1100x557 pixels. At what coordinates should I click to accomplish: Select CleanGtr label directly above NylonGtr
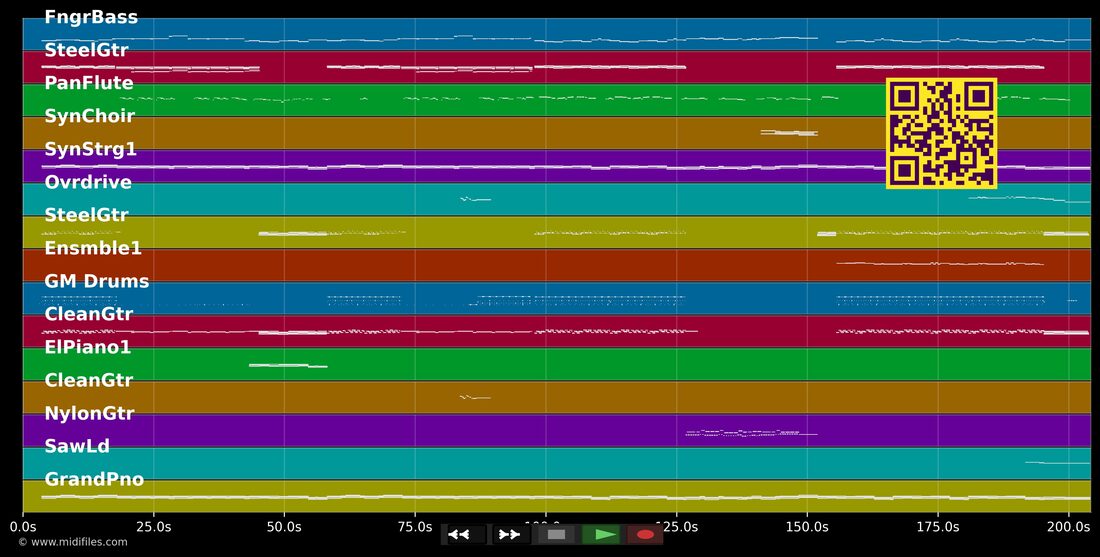(x=88, y=380)
